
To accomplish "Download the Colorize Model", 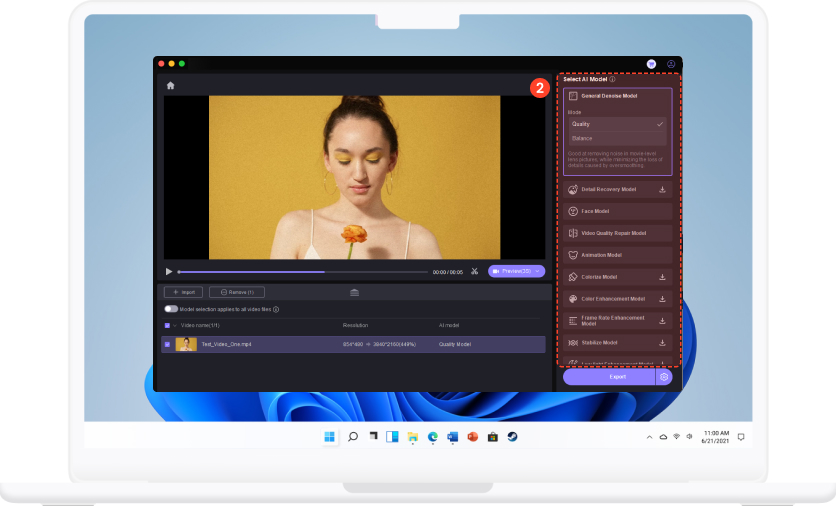I will (x=662, y=277).
